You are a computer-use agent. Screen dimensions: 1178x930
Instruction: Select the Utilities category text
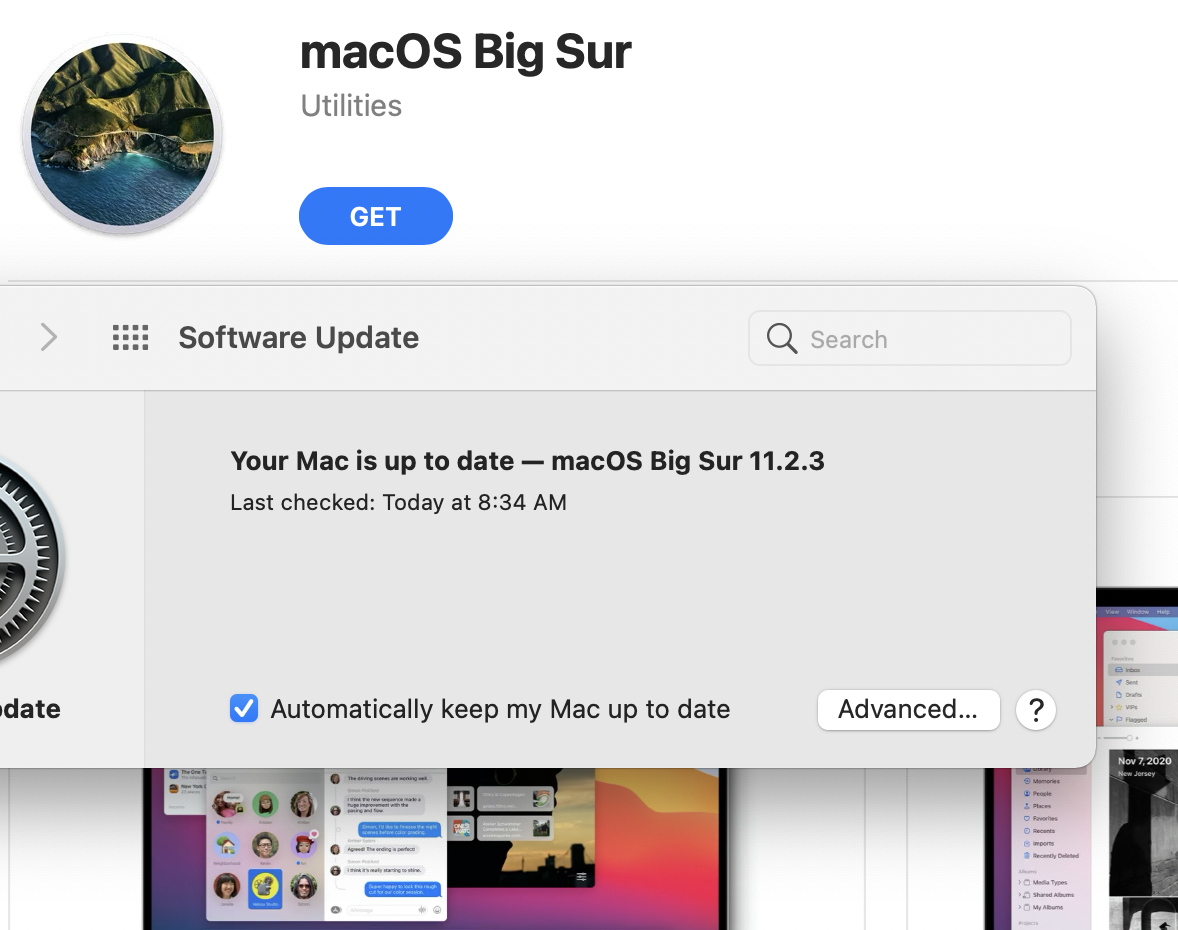pyautogui.click(x=351, y=106)
